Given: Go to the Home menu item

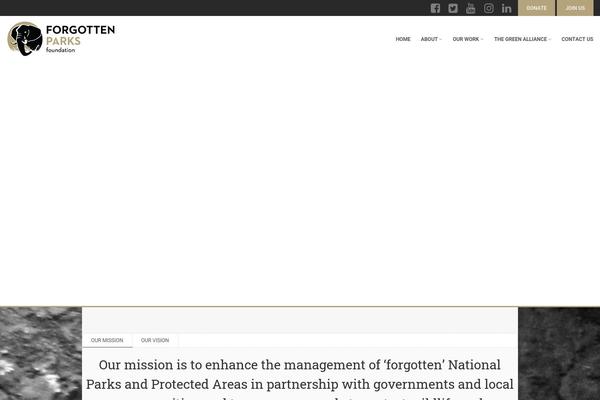Looking at the screenshot, I should pyautogui.click(x=403, y=39).
